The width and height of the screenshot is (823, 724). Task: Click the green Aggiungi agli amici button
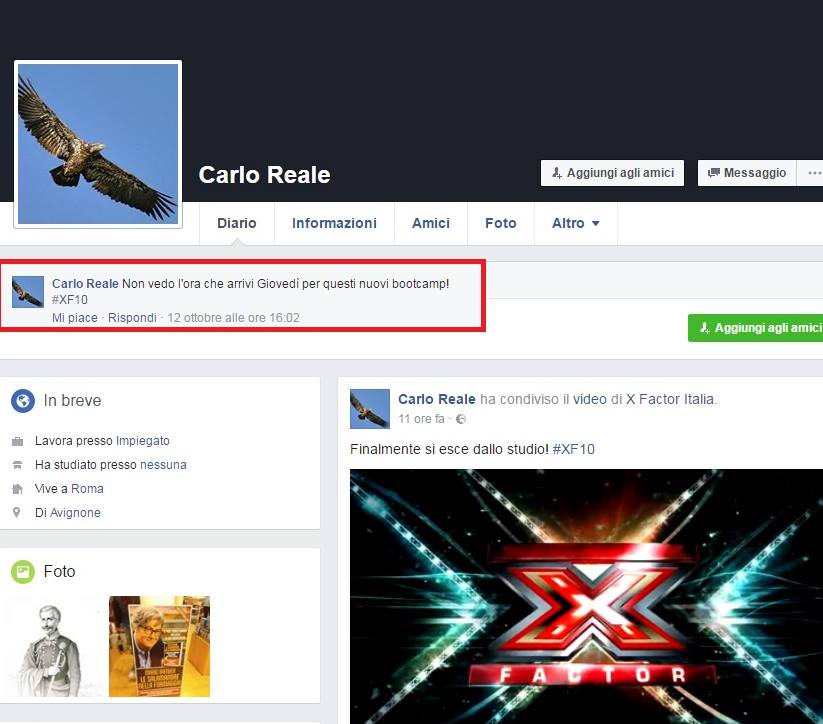(757, 327)
